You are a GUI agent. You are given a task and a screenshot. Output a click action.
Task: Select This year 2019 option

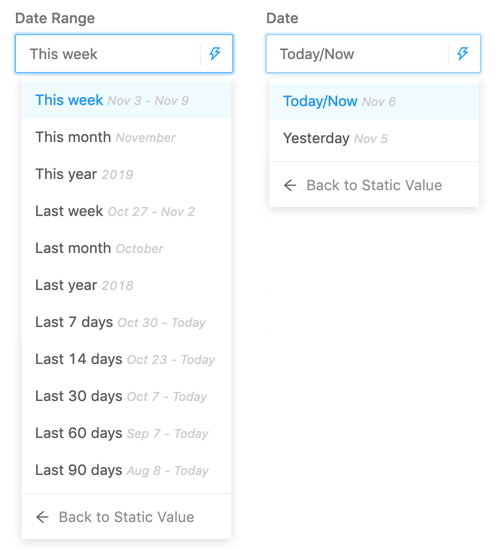[x=126, y=174]
